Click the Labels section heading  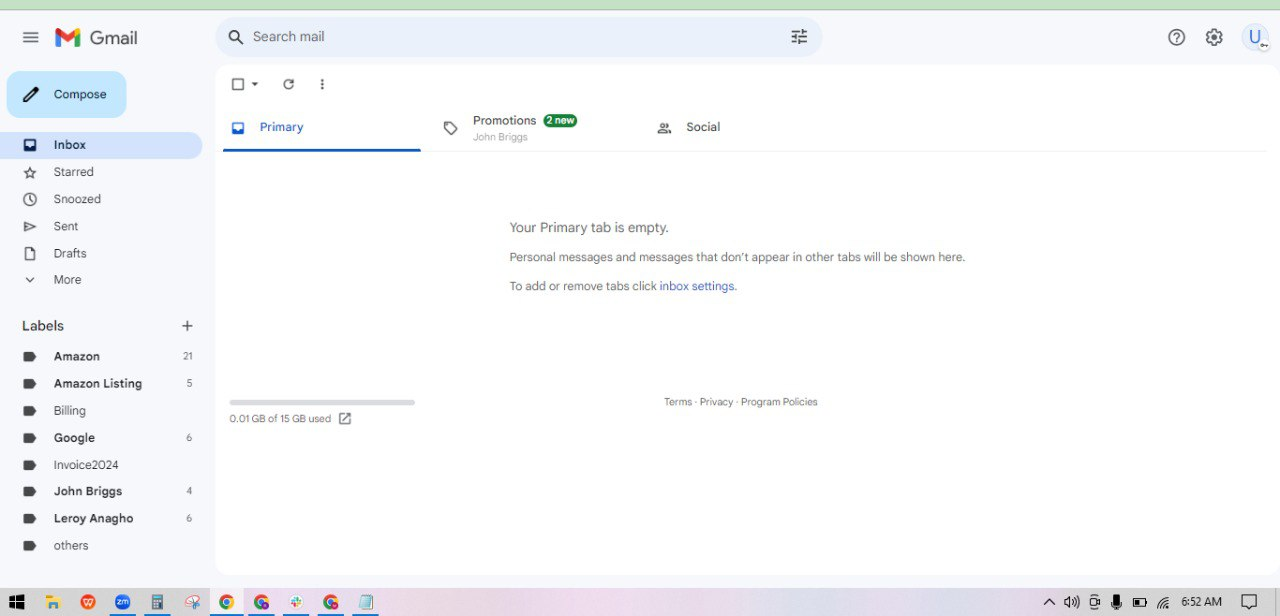43,326
